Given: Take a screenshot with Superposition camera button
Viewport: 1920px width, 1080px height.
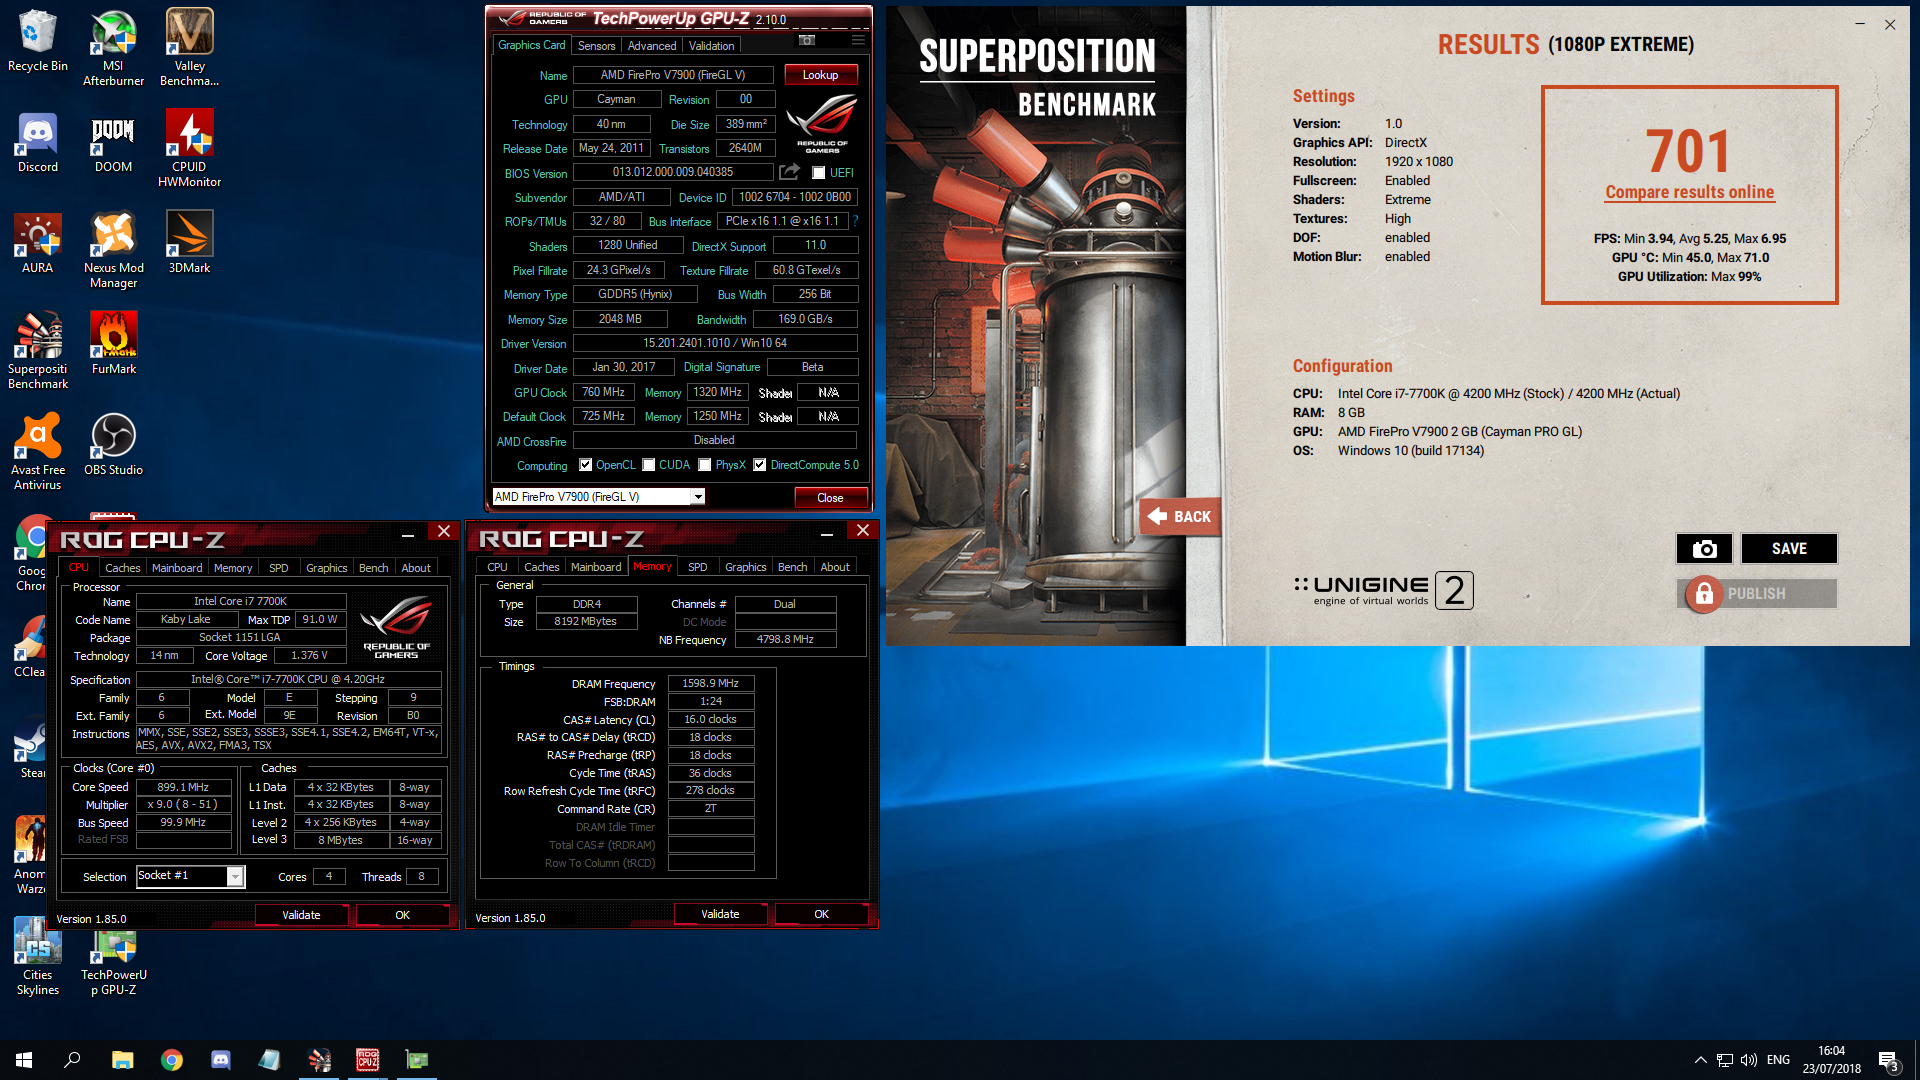Looking at the screenshot, I should coord(1704,548).
